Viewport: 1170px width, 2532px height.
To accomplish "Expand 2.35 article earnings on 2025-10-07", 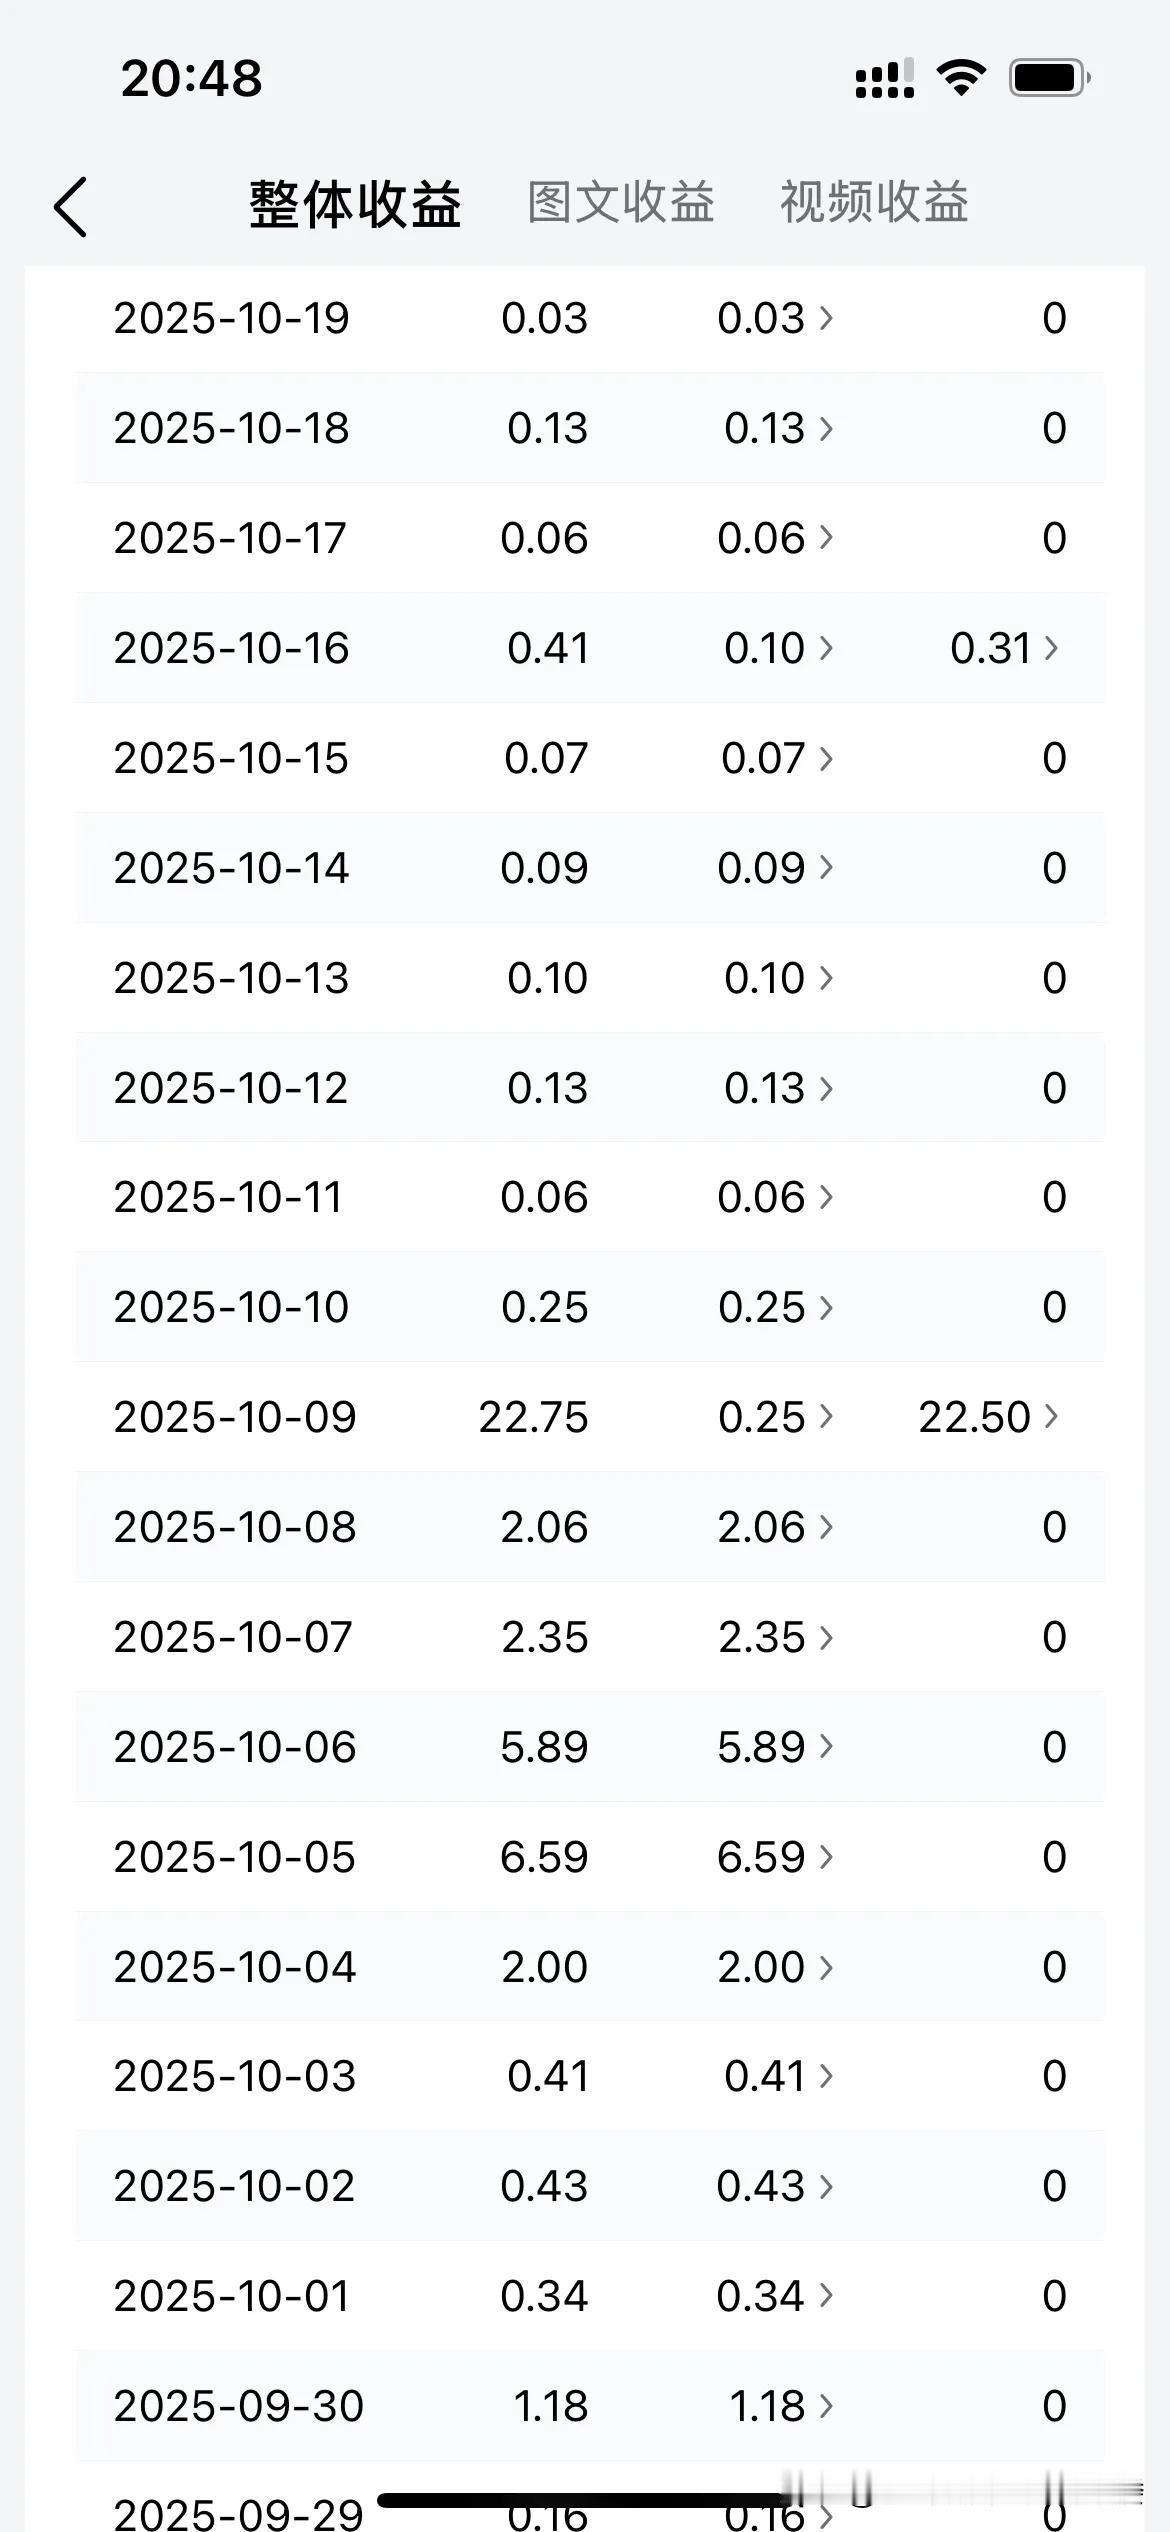I will pyautogui.click(x=775, y=1637).
